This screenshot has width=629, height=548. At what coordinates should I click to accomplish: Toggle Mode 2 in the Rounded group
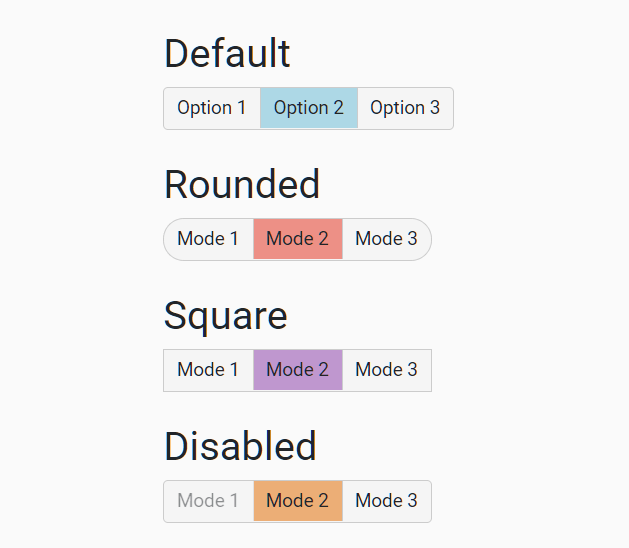[297, 239]
